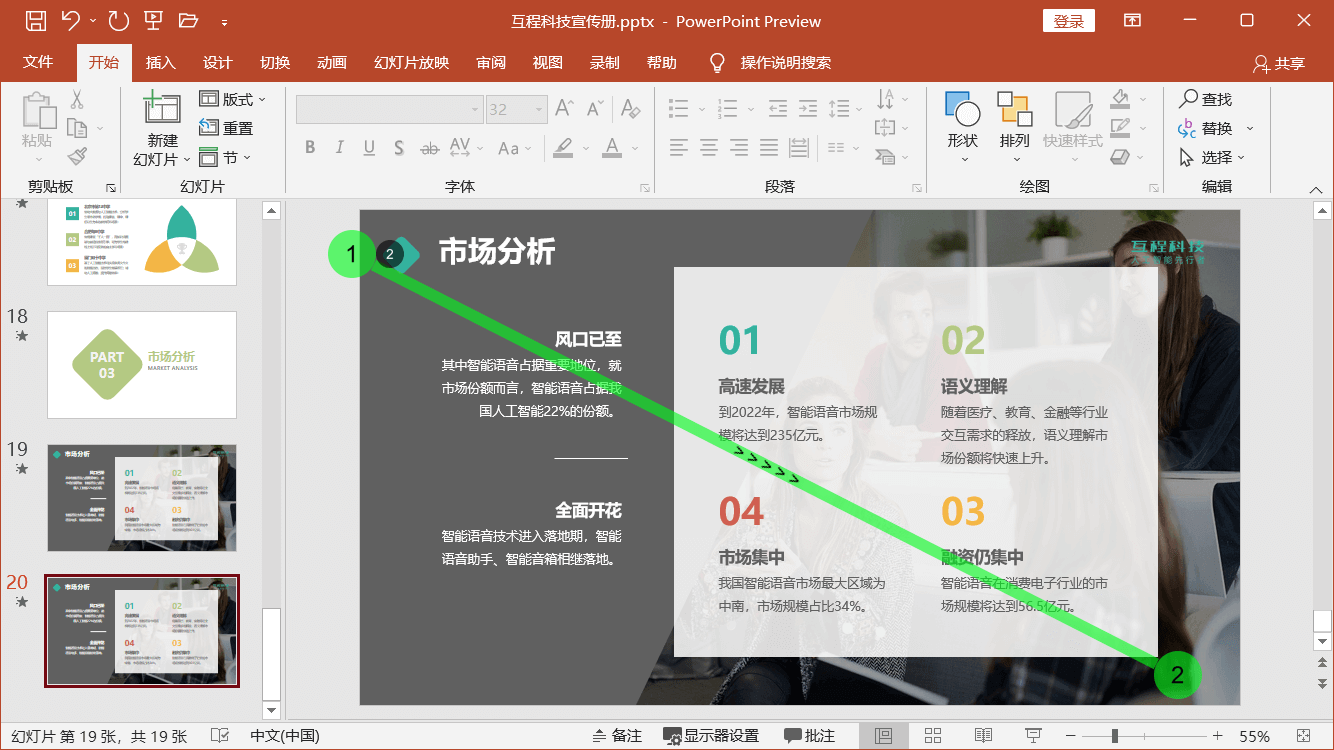Viewport: 1334px width, 750px height.
Task: Clear all formatting icon
Action: (x=629, y=108)
